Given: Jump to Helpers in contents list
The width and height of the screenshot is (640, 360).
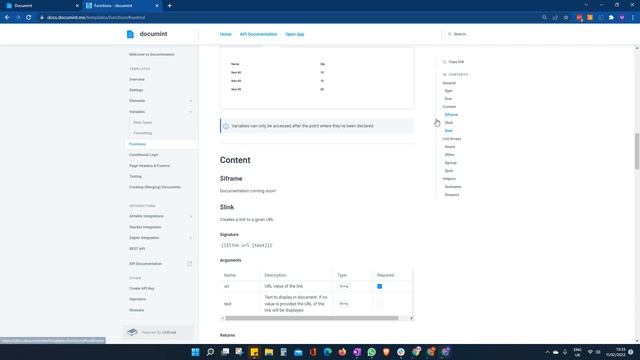Looking at the screenshot, I should pos(449,179).
